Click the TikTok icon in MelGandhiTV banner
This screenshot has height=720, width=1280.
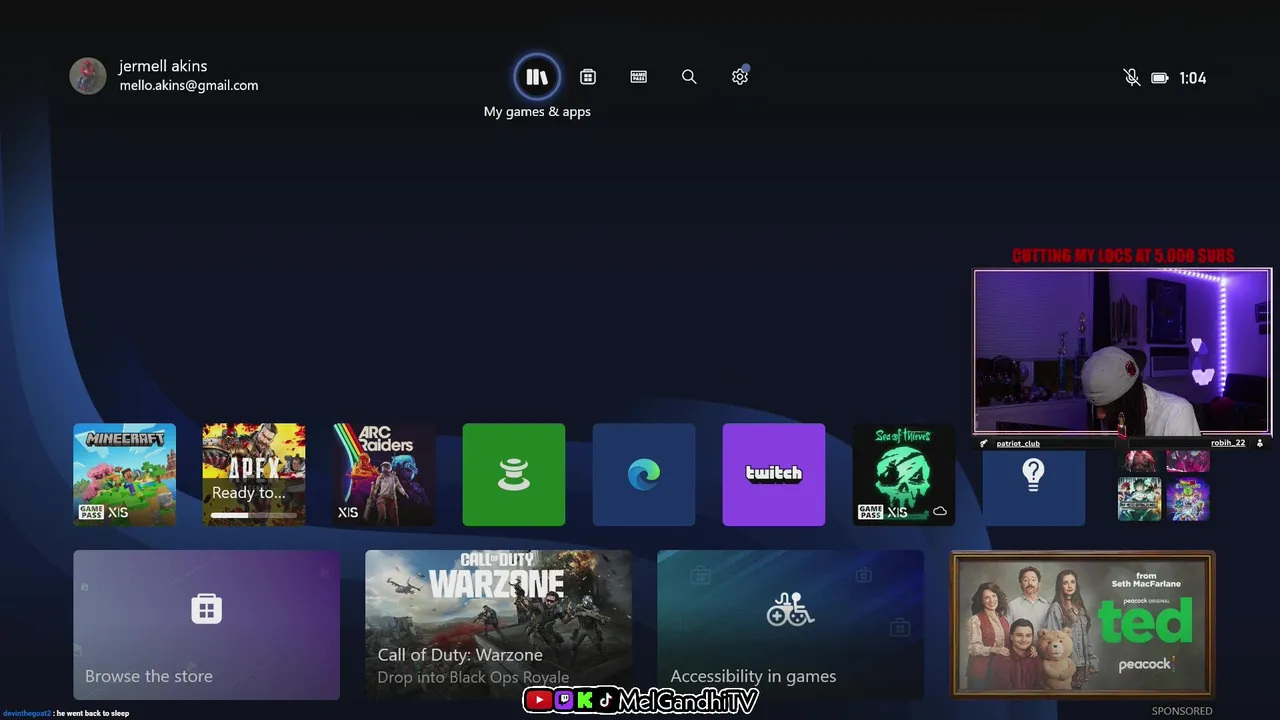(606, 701)
